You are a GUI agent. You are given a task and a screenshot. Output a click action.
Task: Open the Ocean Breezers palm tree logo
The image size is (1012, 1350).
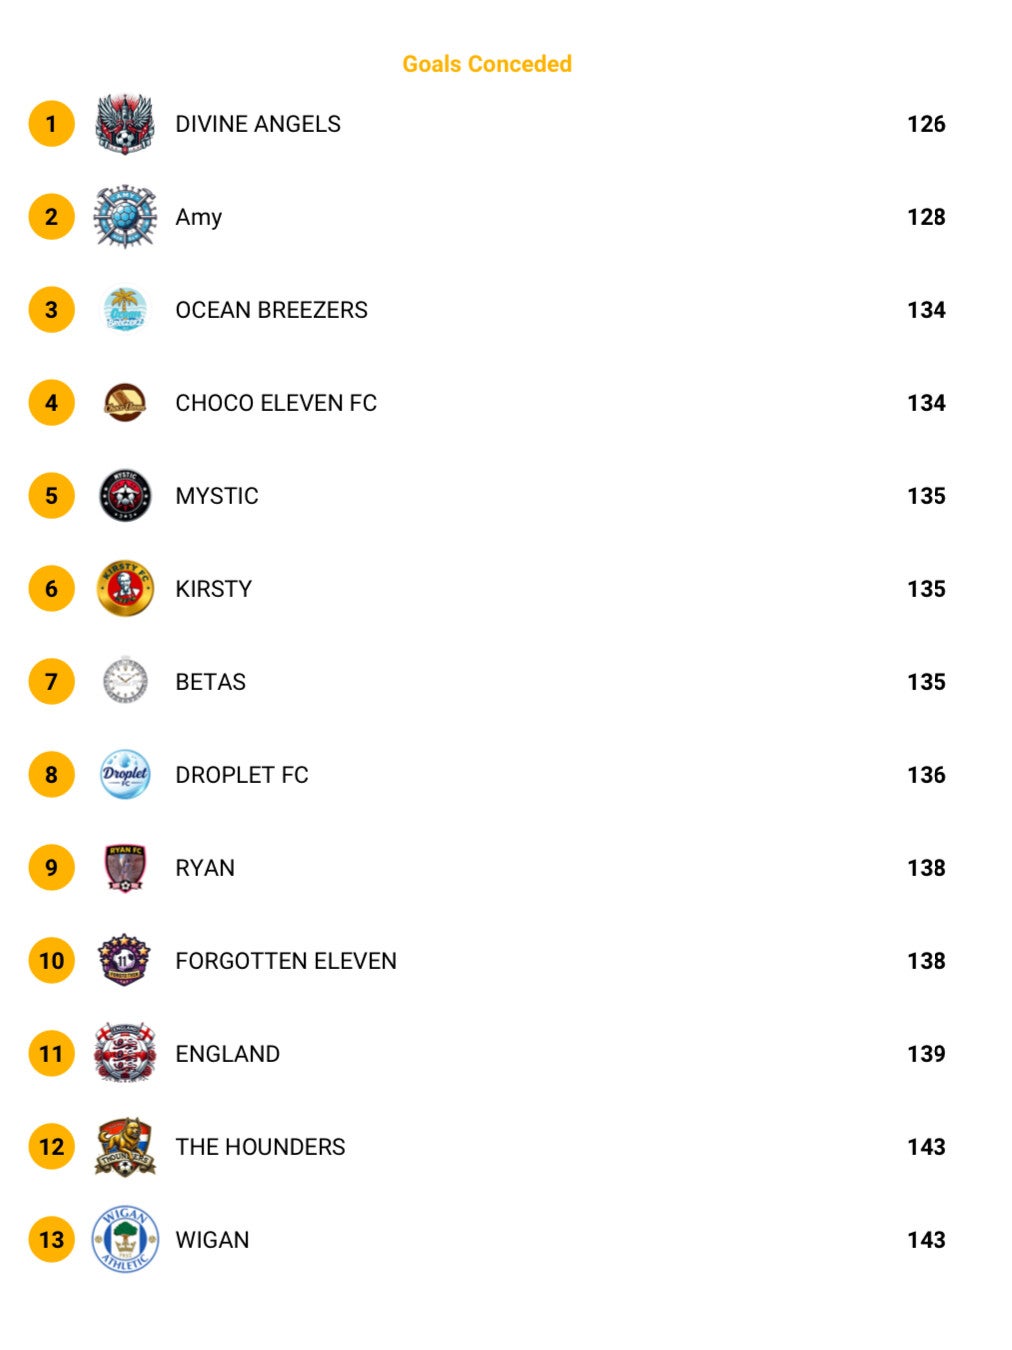125,309
